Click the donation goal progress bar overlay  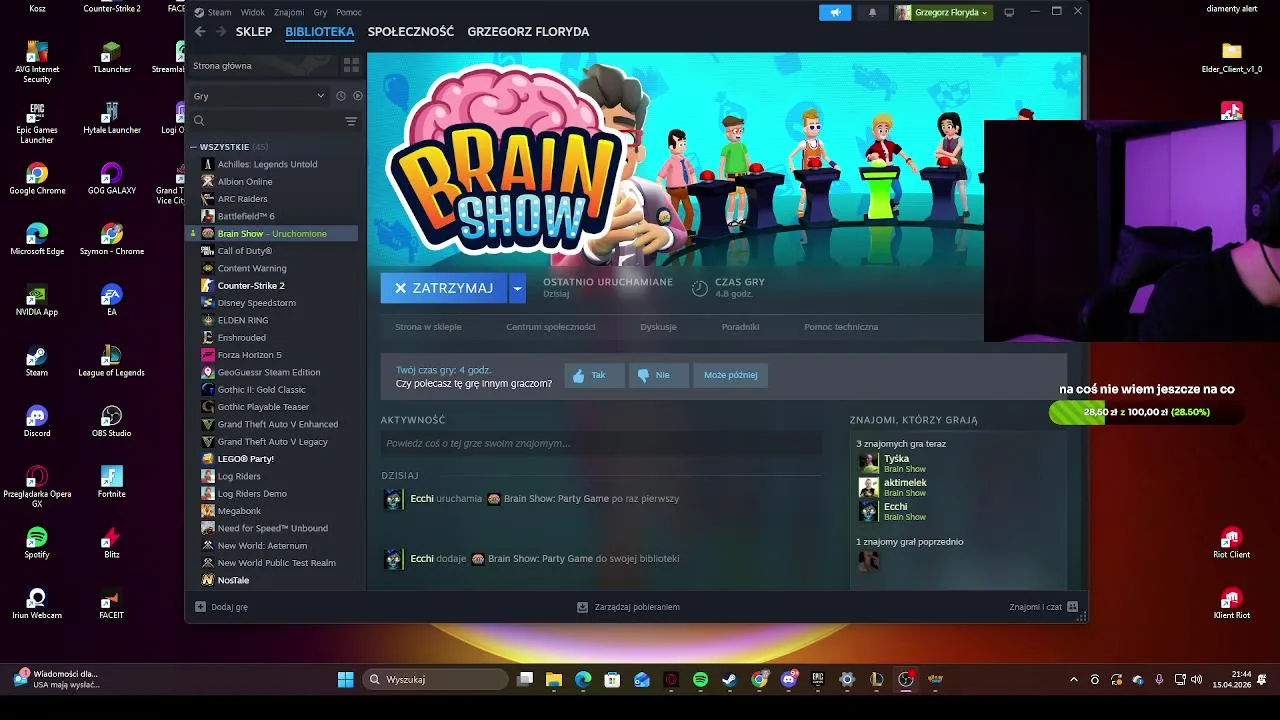[1145, 412]
